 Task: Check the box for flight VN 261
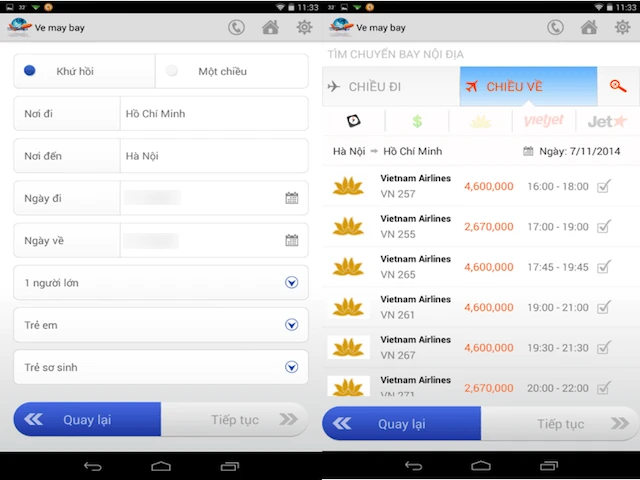(604, 307)
